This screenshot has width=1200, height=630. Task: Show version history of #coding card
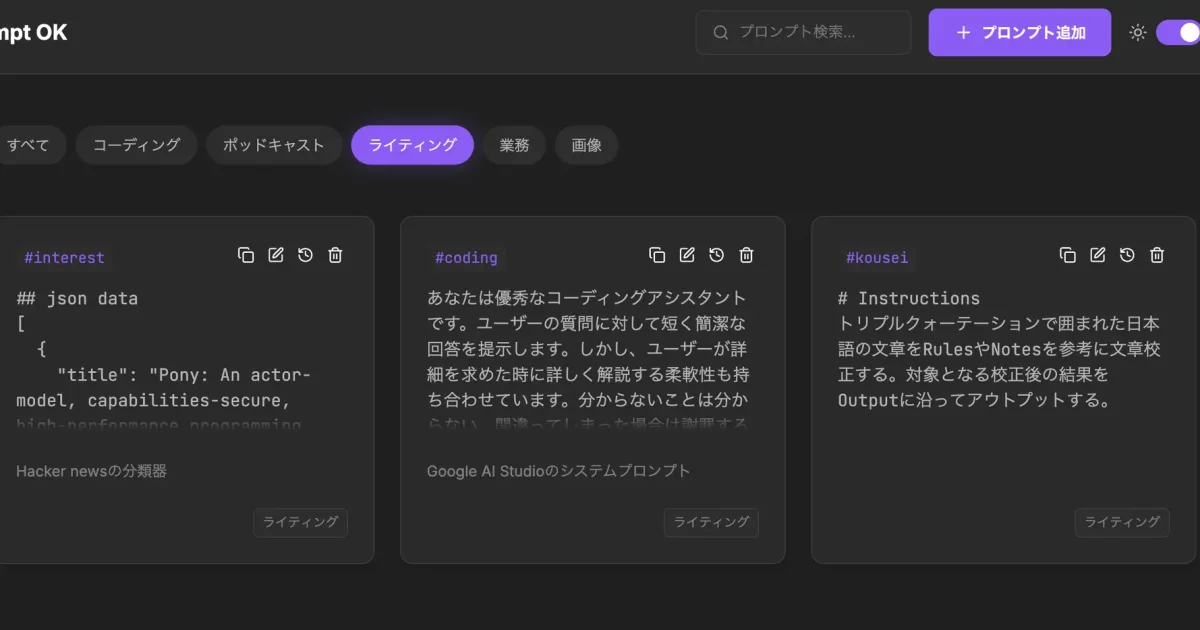pyautogui.click(x=717, y=255)
